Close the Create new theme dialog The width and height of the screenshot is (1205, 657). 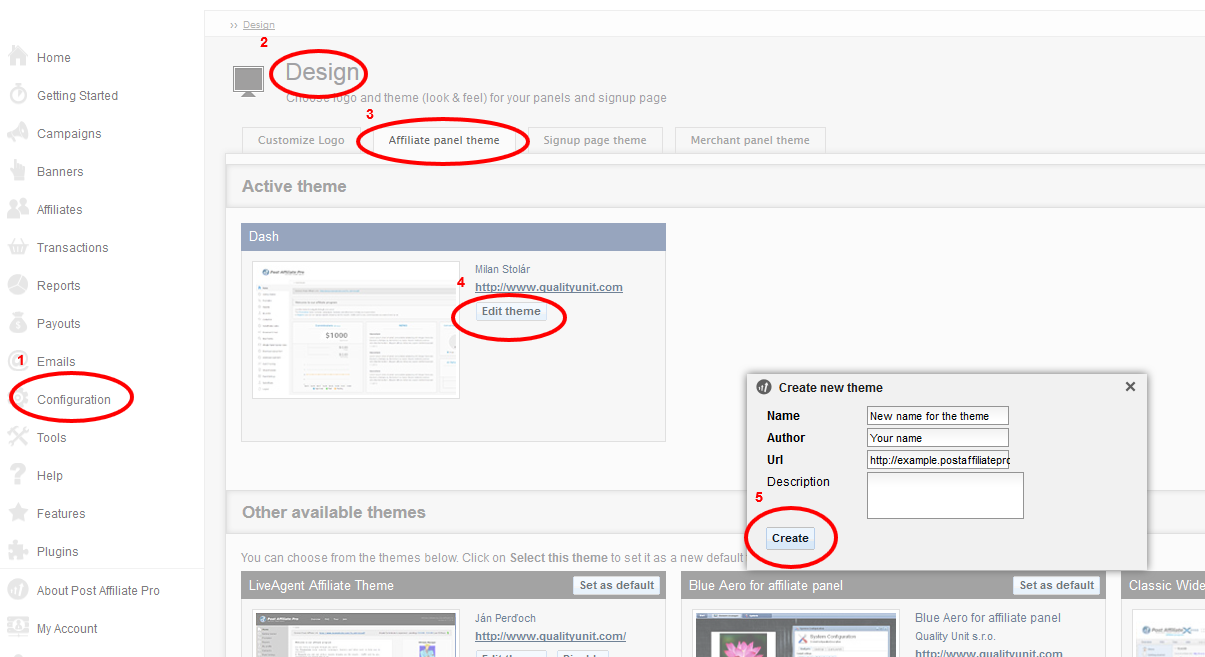[x=1130, y=387]
